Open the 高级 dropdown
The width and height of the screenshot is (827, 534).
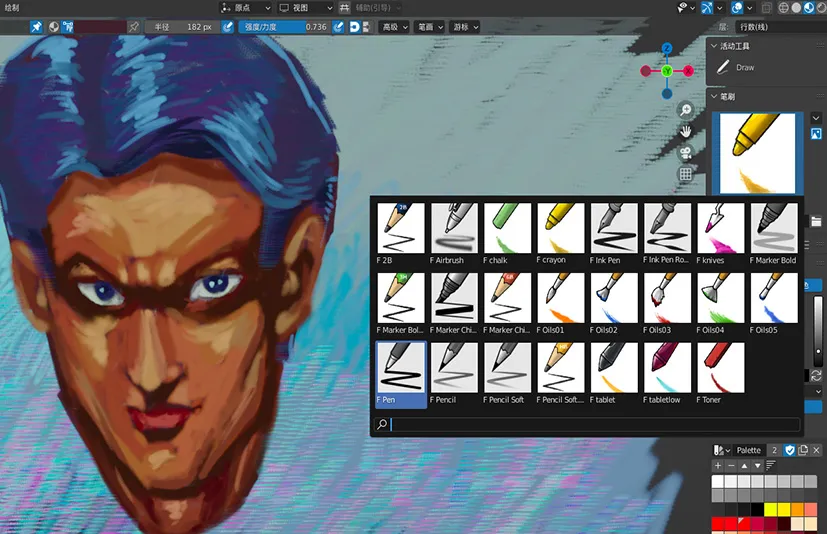coord(395,27)
